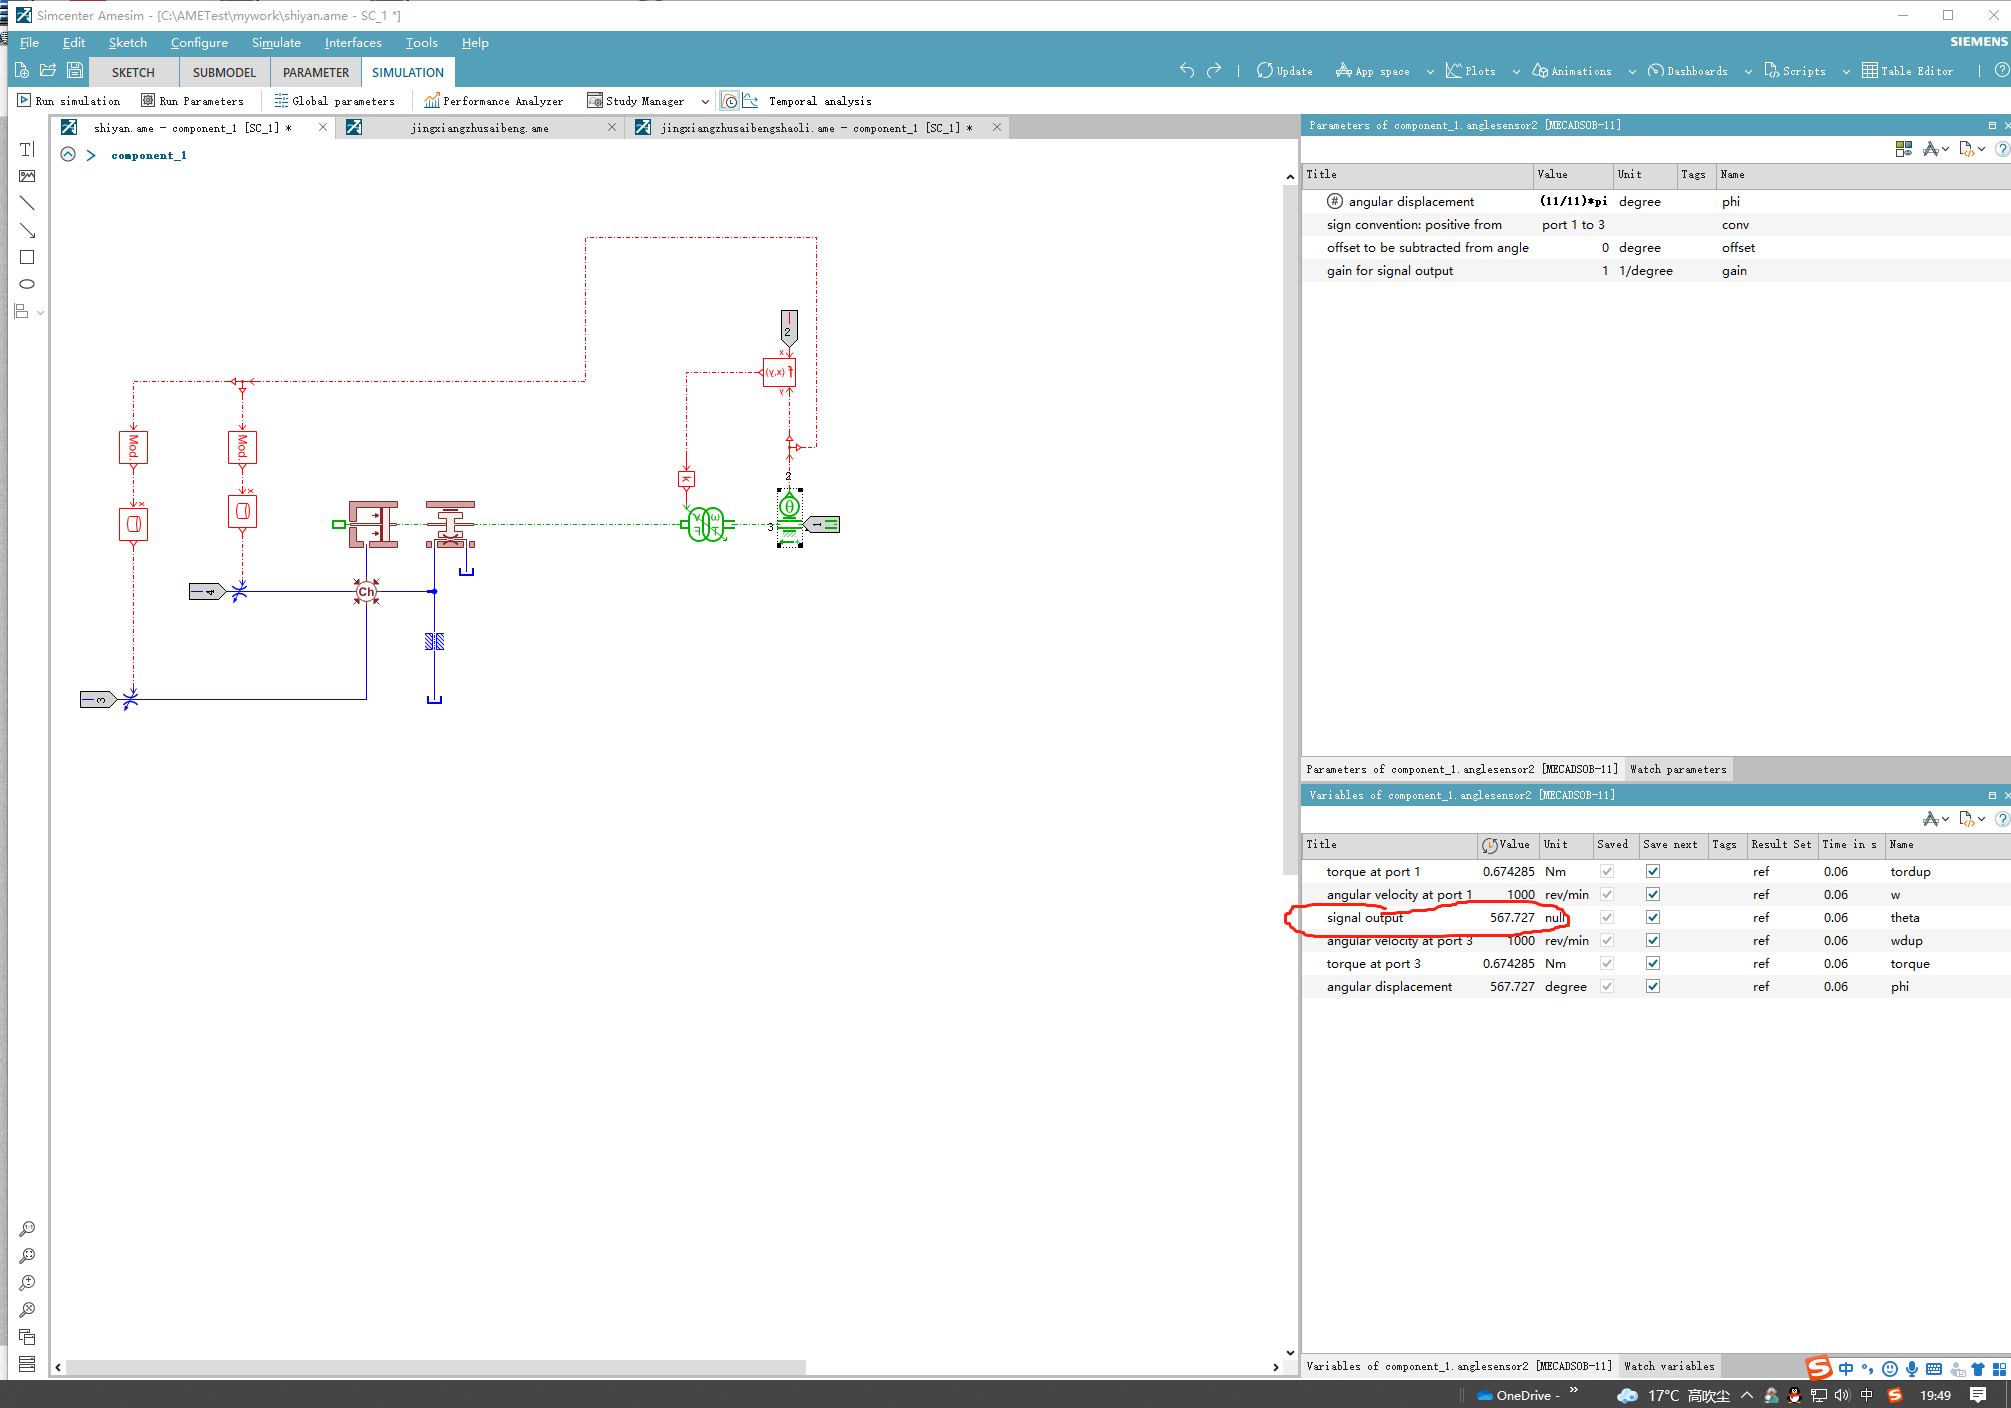
Task: Select the Ellipse drawing tool
Action: 27,284
